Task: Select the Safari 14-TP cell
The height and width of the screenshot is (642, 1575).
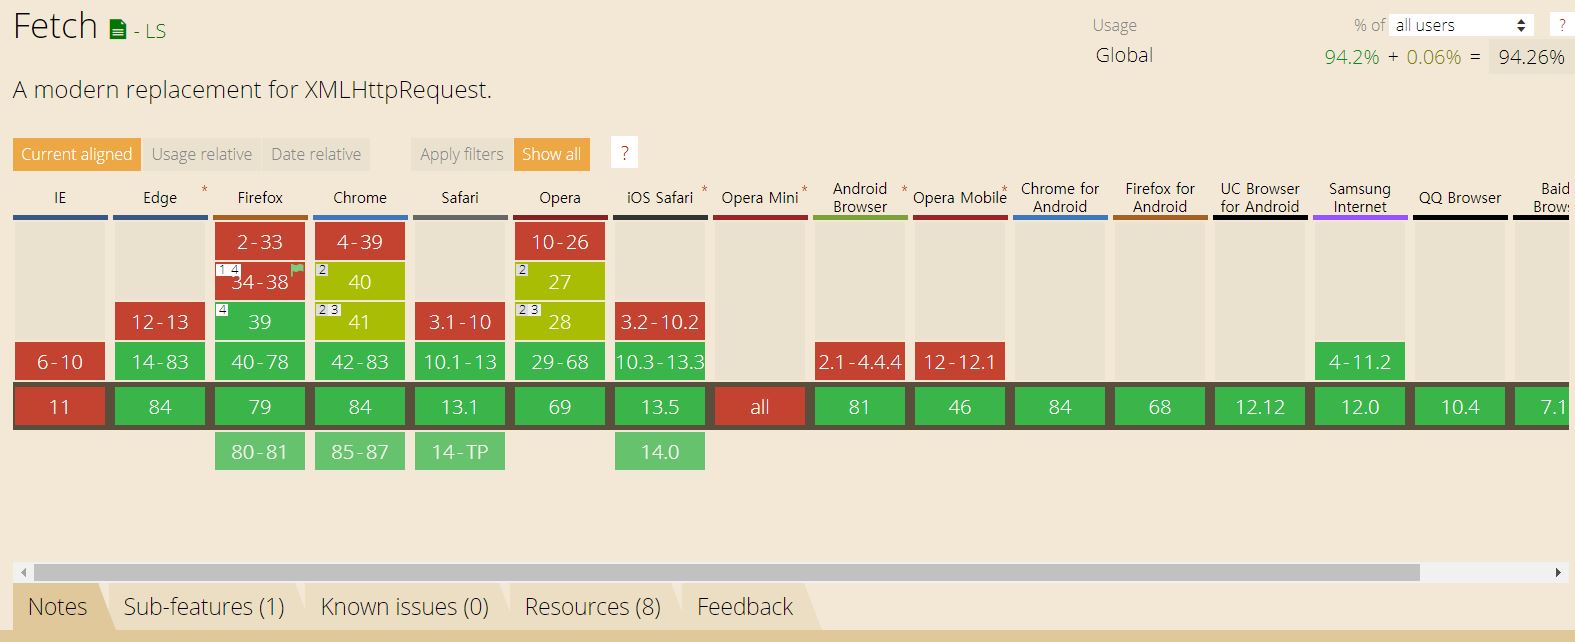Action: click(460, 451)
